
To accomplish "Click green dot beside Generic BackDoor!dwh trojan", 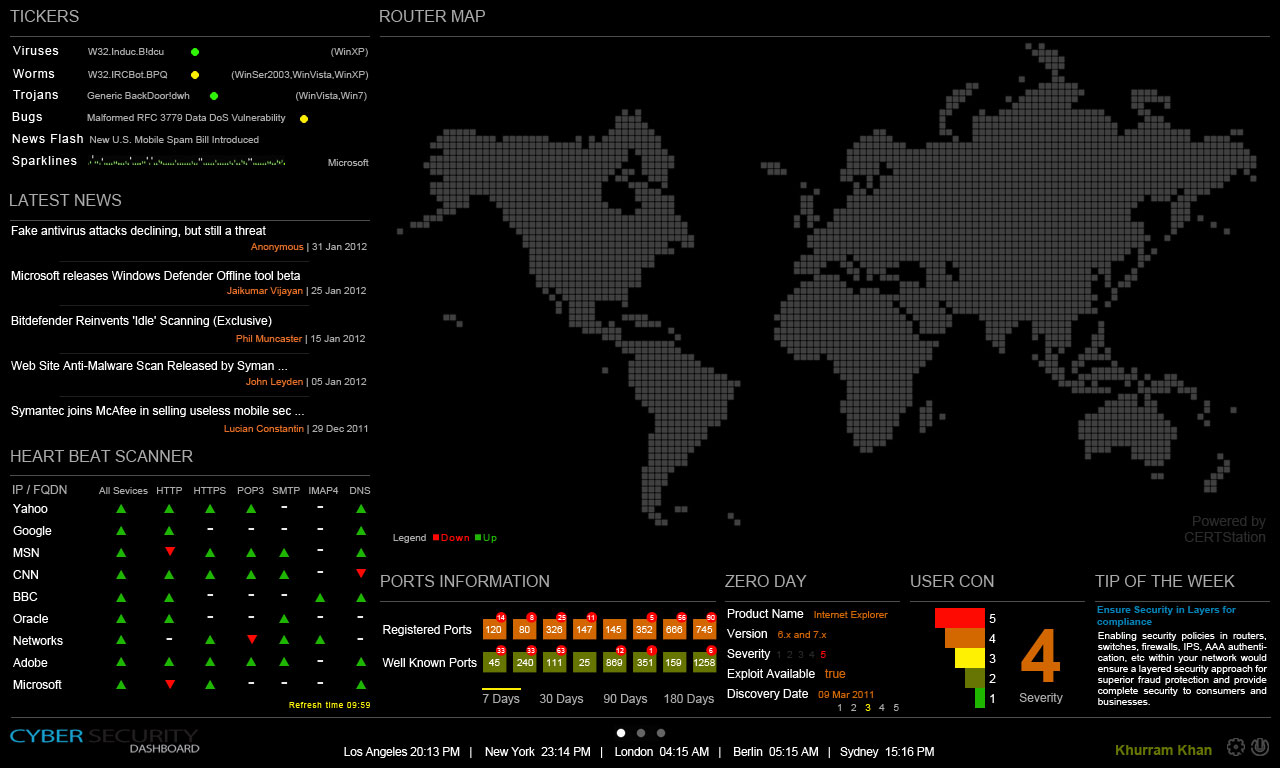I will pos(214,95).
